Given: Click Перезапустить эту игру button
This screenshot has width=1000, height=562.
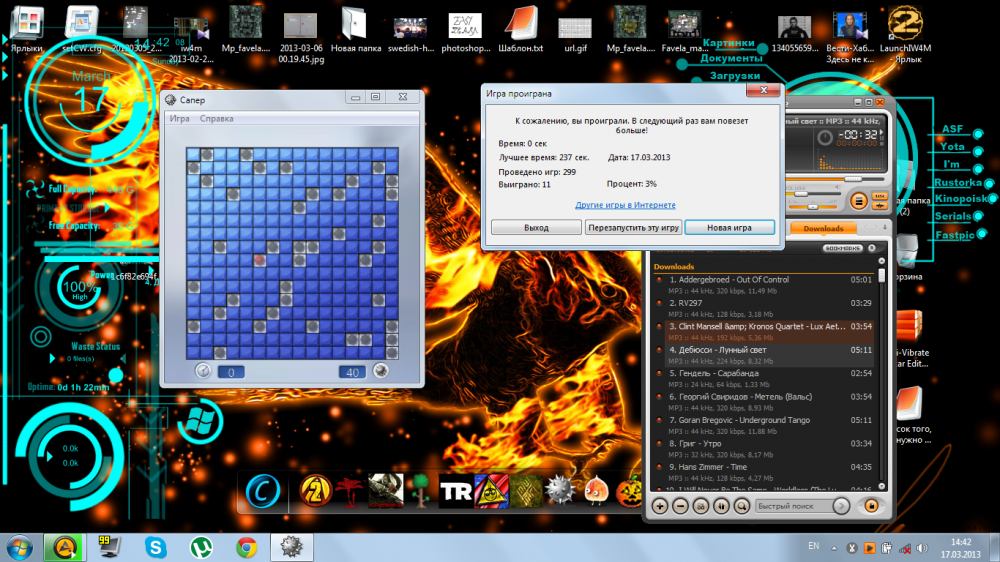Looking at the screenshot, I should point(633,227).
